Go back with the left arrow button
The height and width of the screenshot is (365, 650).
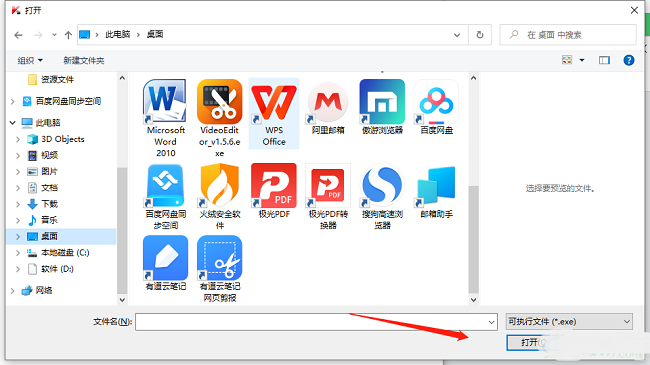click(x=18, y=35)
